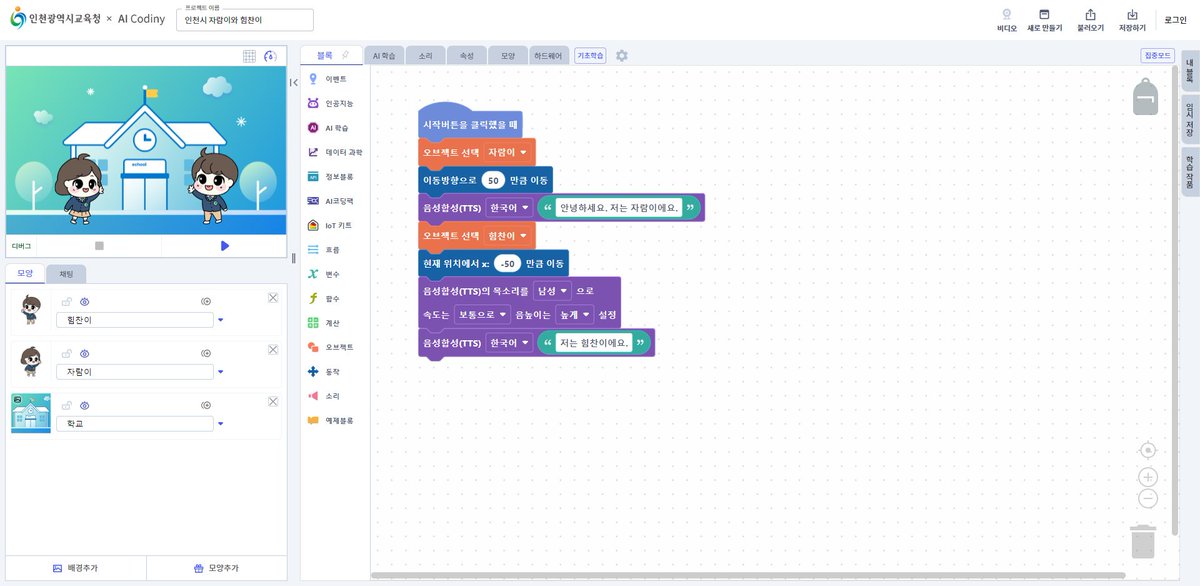Zoom in the workspace with plus icon

[1148, 477]
